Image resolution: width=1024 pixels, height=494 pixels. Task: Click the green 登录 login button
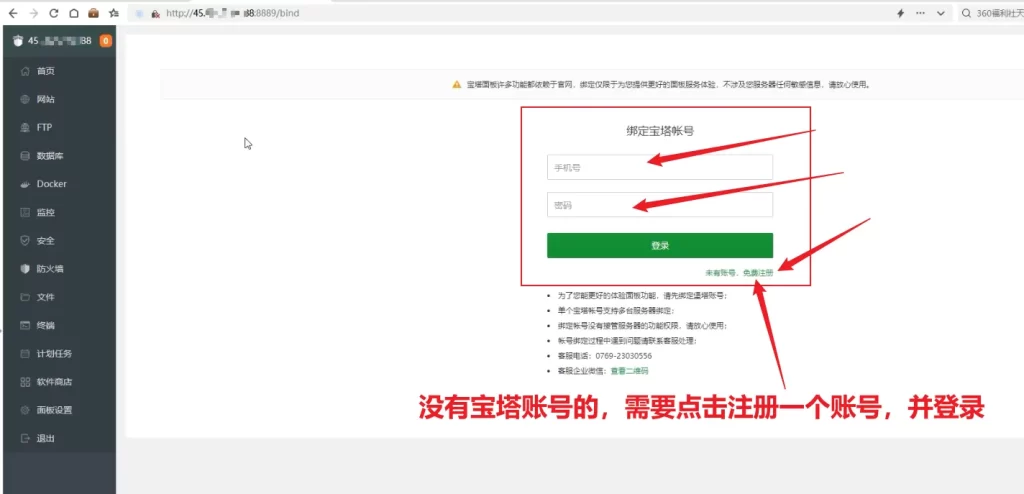point(660,246)
